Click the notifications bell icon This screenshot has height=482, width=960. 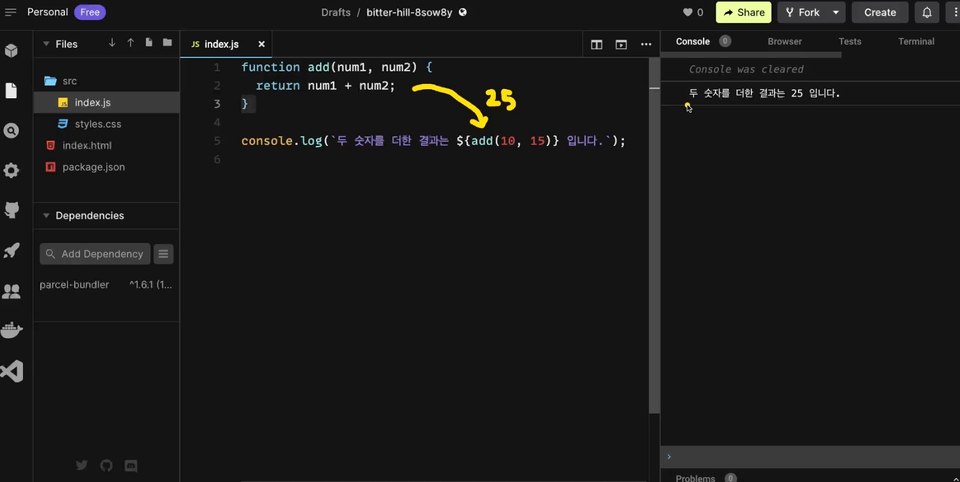(927, 13)
